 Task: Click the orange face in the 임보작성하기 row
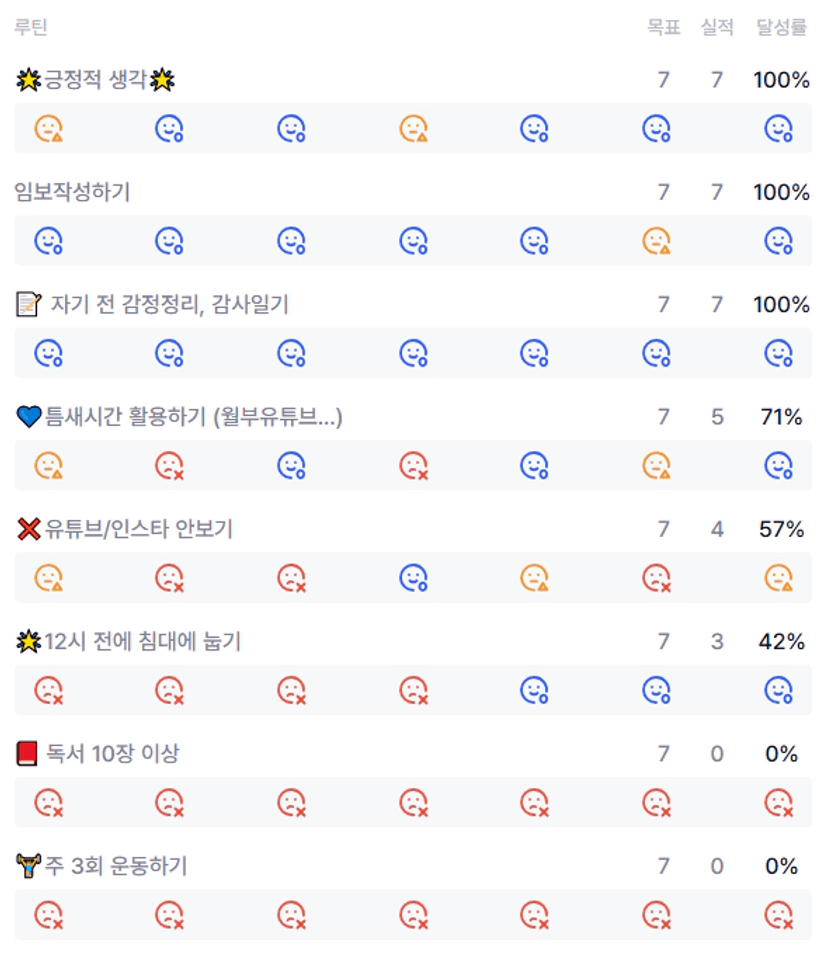tap(656, 240)
